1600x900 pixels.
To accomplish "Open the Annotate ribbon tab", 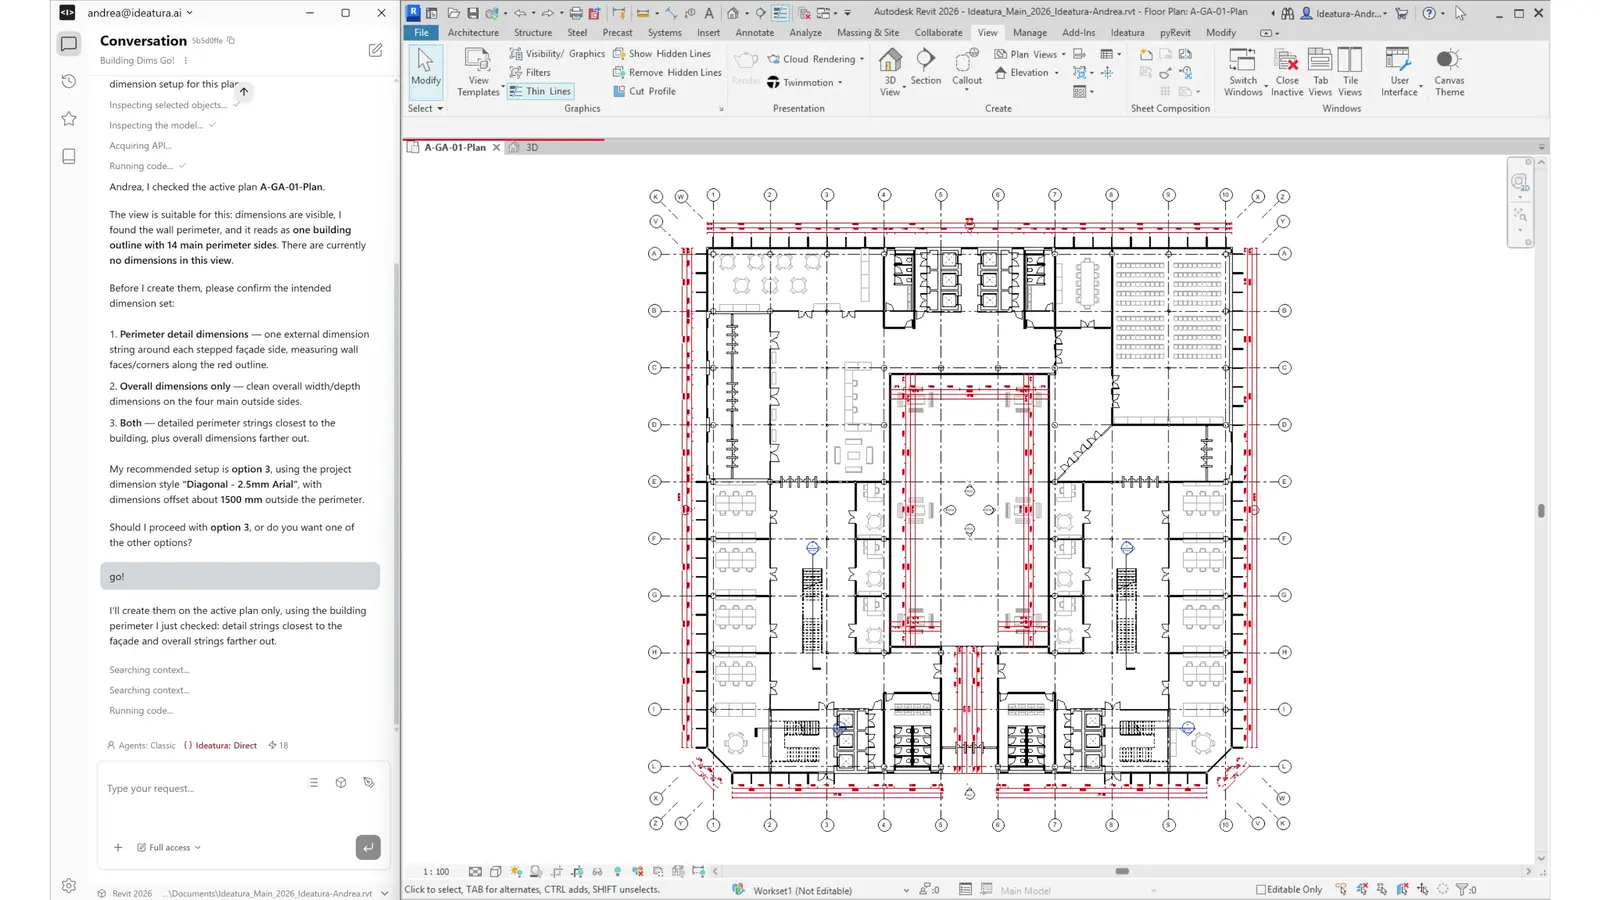I will 754,32.
